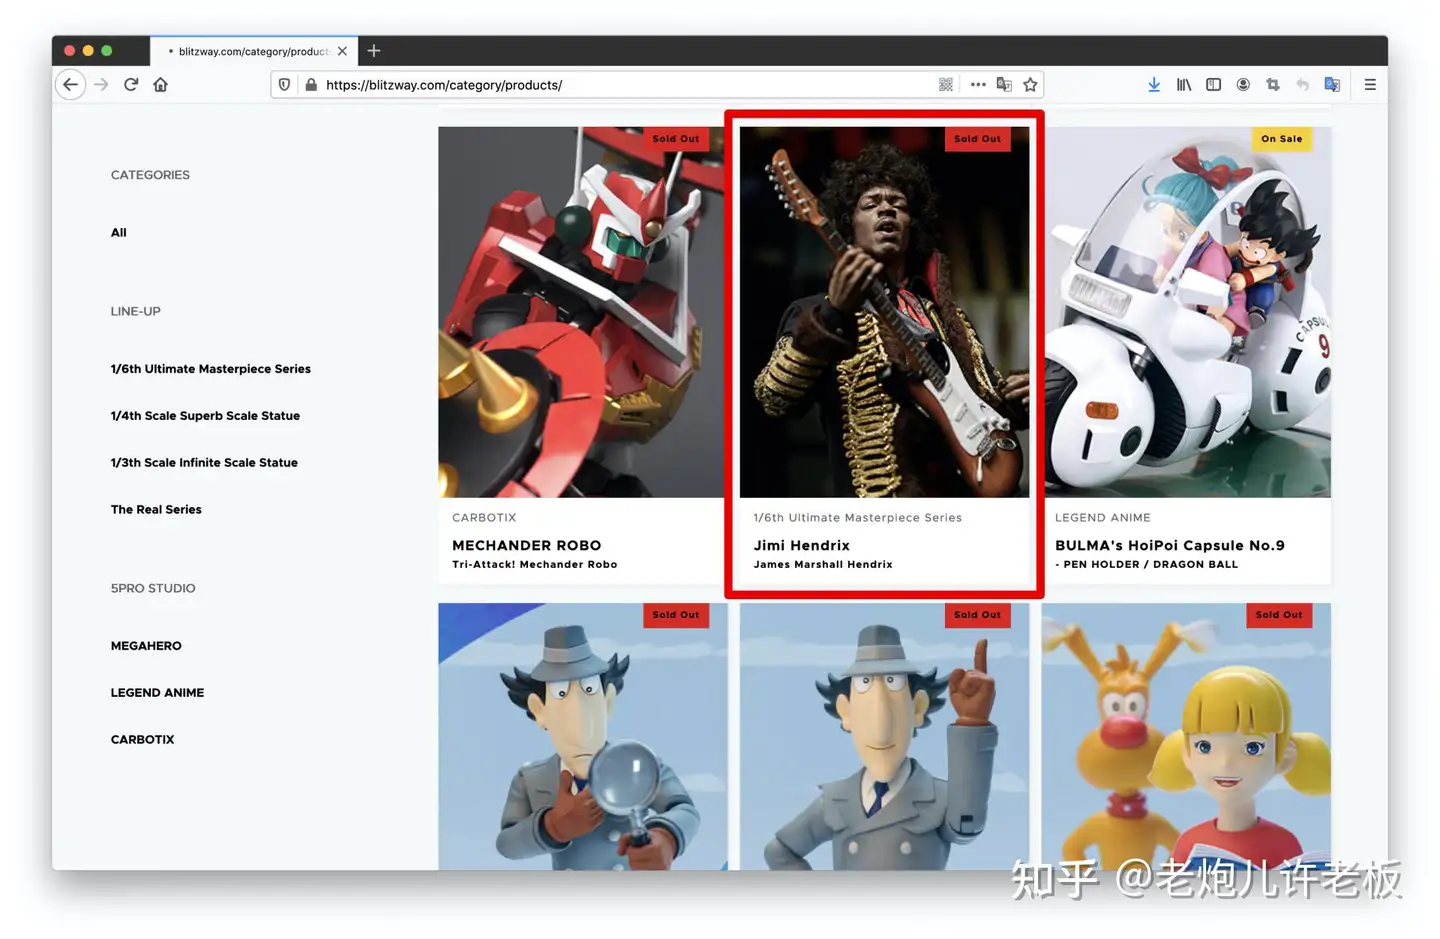The height and width of the screenshot is (939, 1440).
Task: Click the grayed undo arrow icon
Action: coord(1302,85)
